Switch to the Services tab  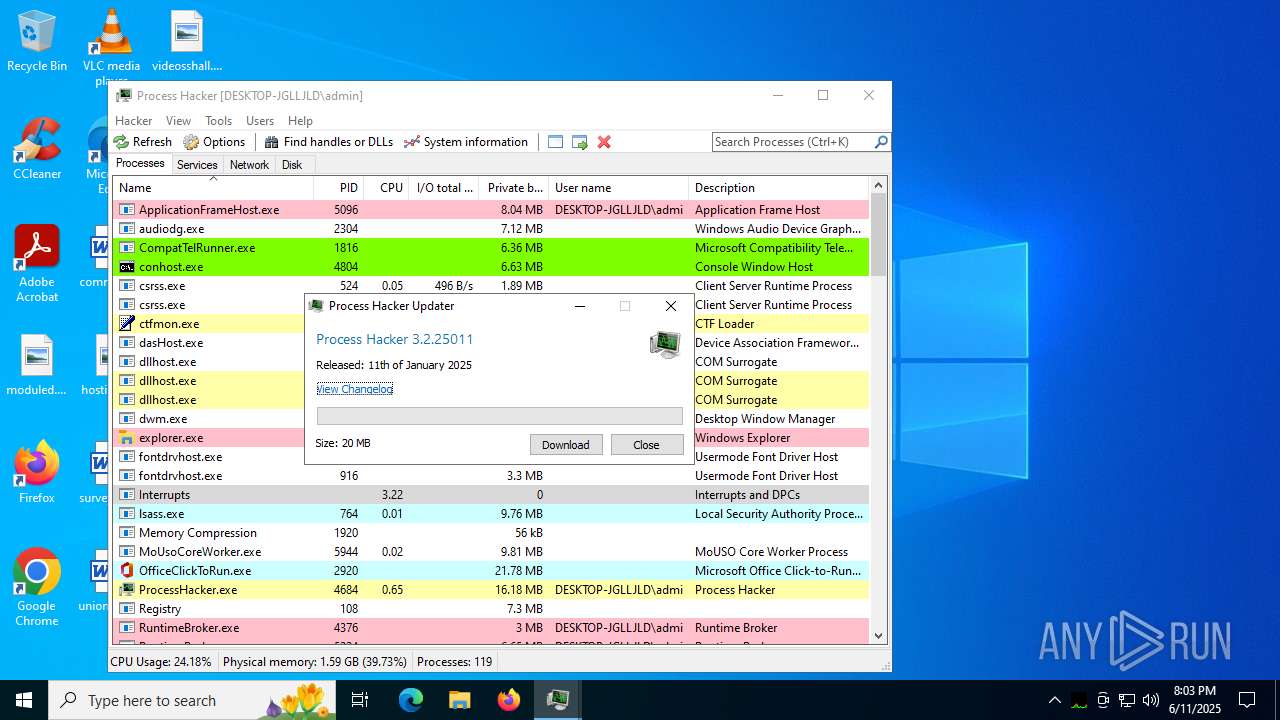click(197, 165)
